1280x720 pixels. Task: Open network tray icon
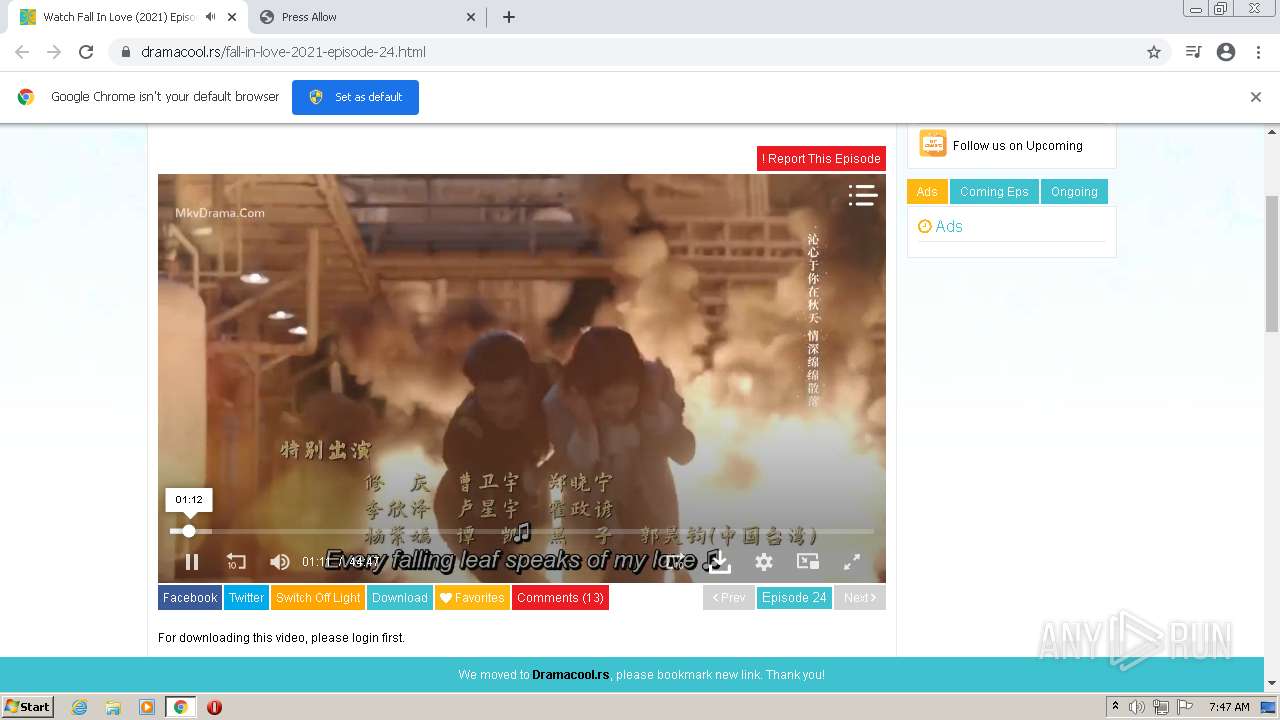tap(1160, 707)
